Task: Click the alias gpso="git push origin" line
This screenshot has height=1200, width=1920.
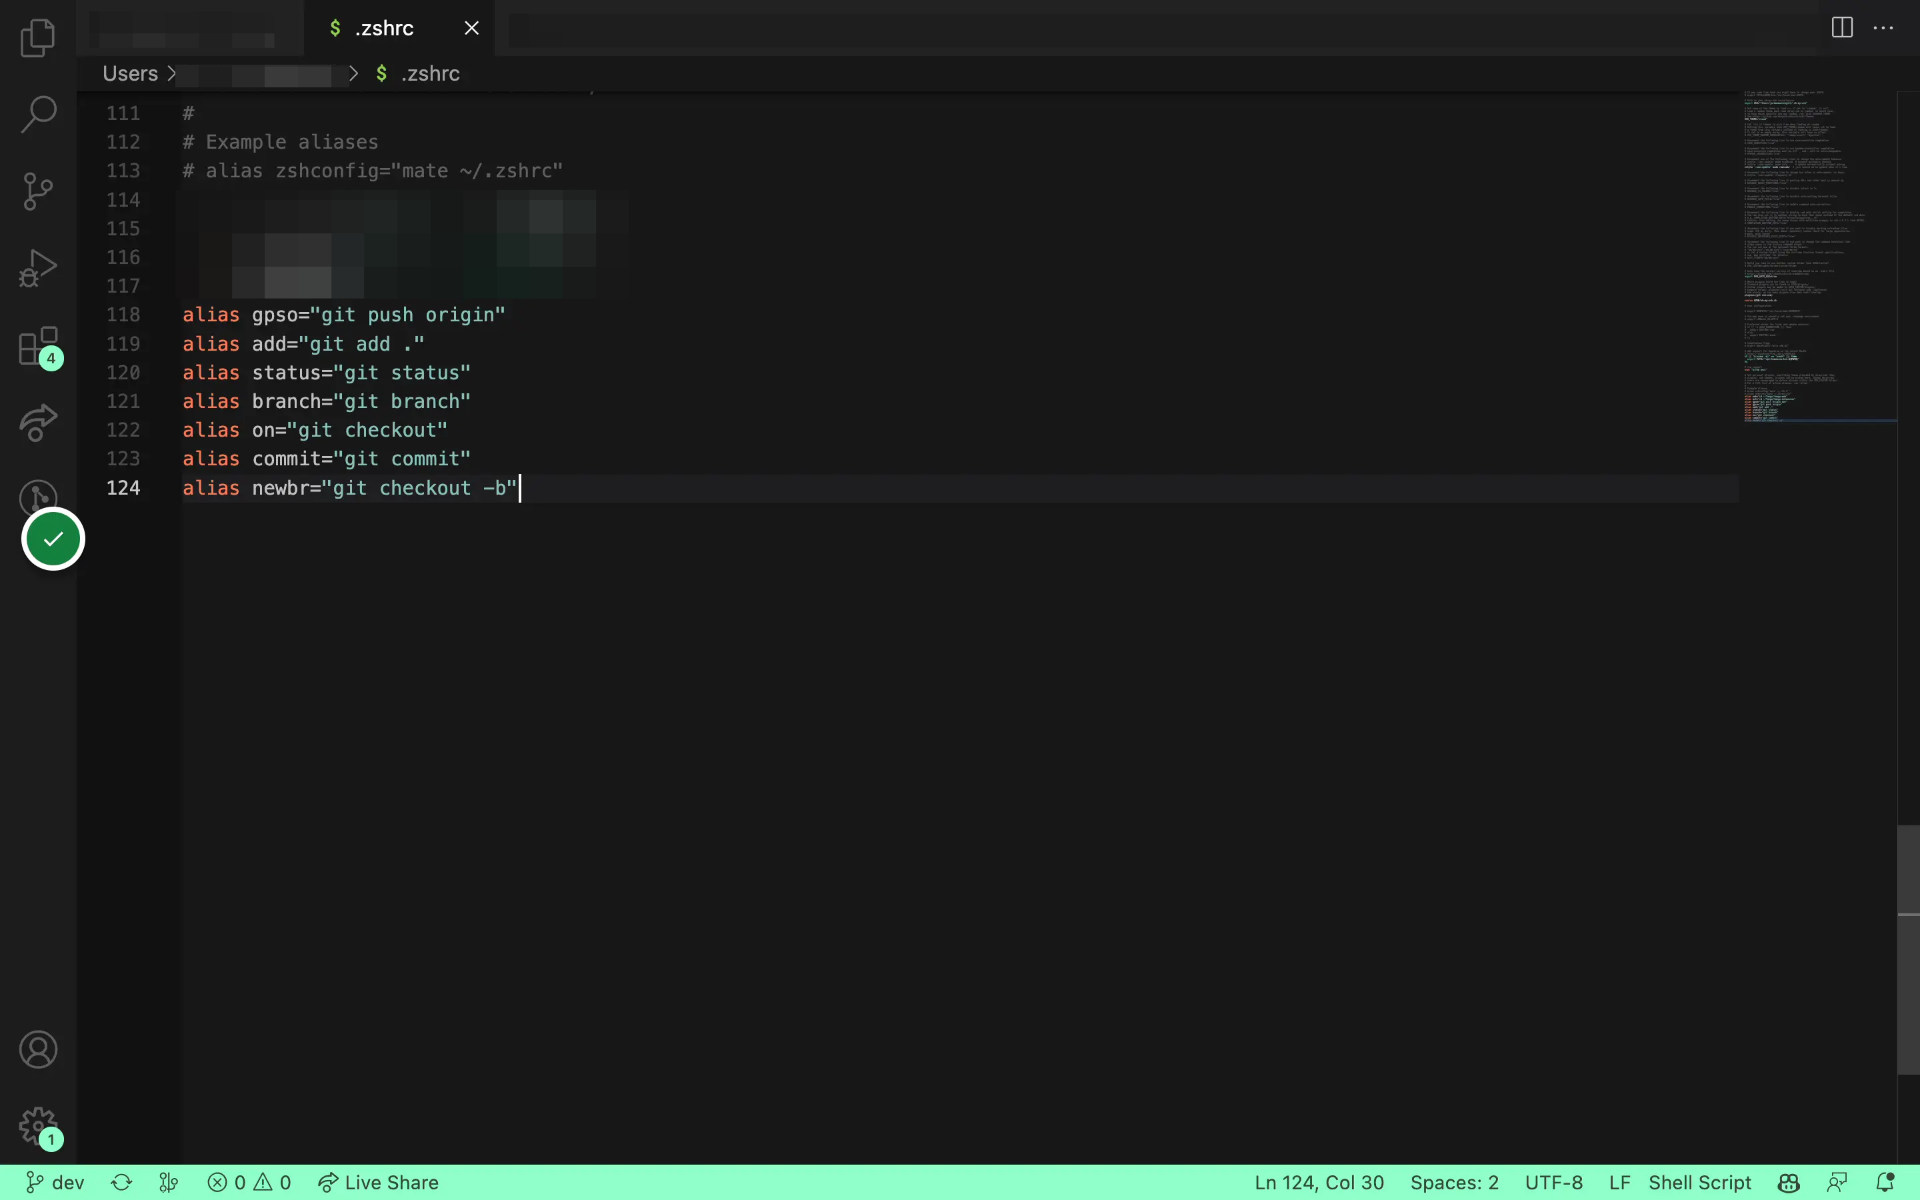Action: pos(344,315)
